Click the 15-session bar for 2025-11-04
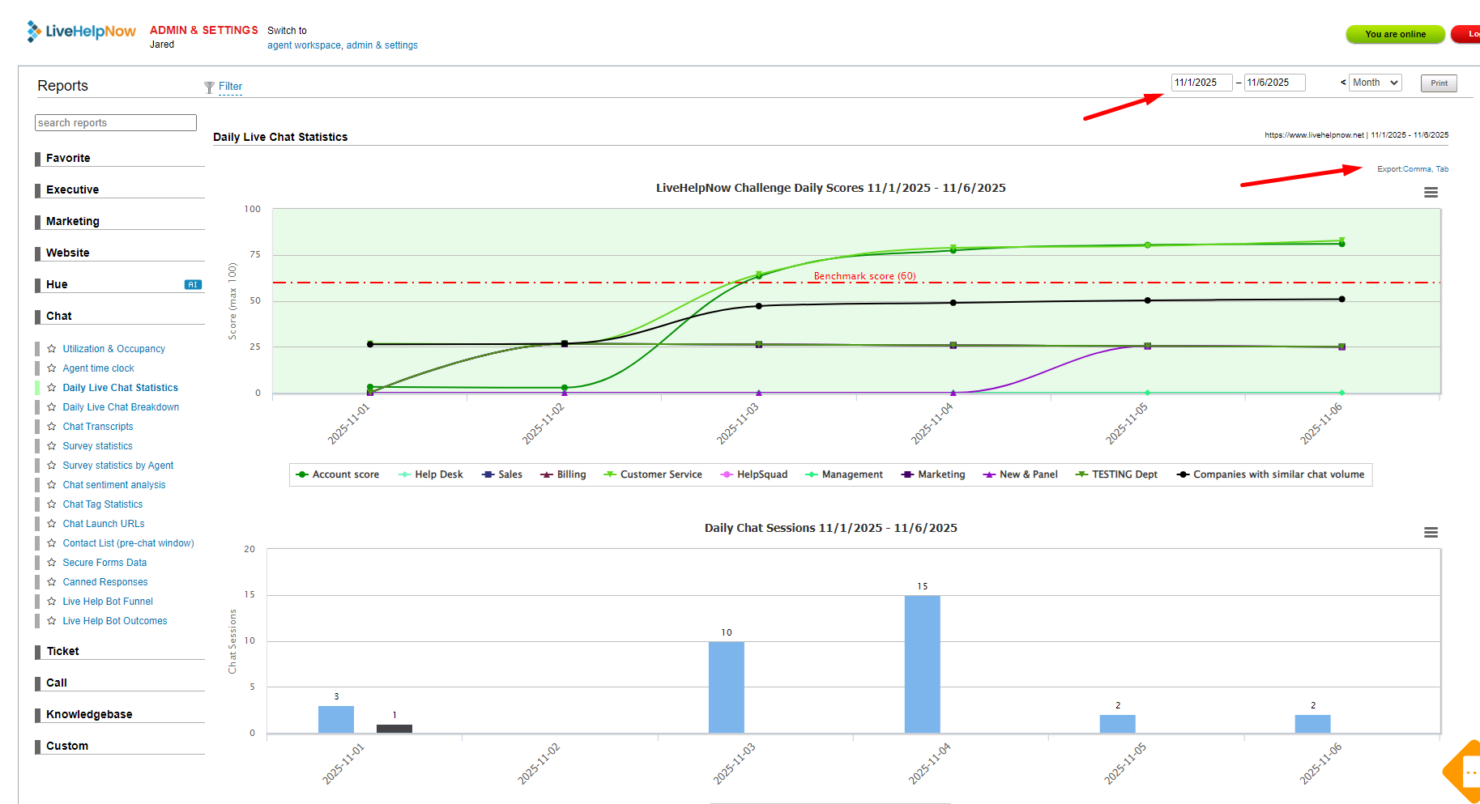 point(922,664)
